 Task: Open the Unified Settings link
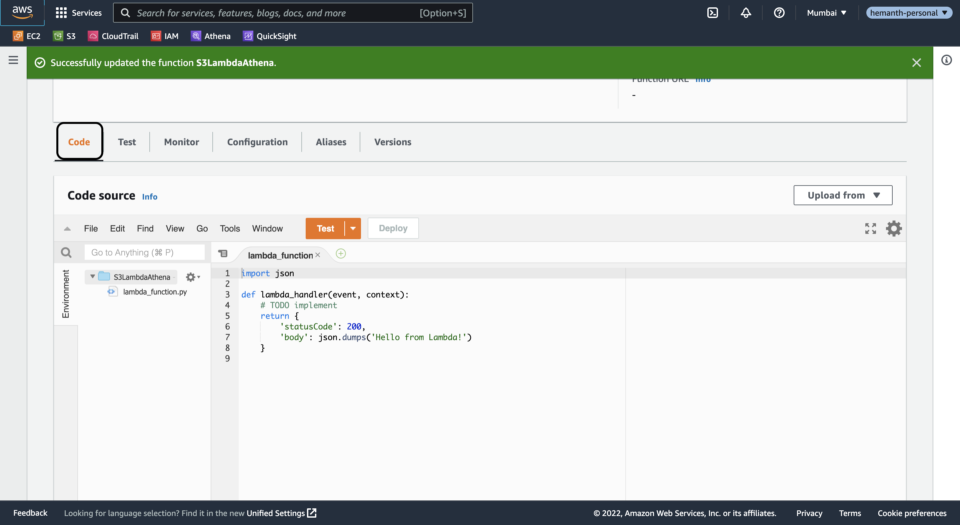click(x=282, y=513)
